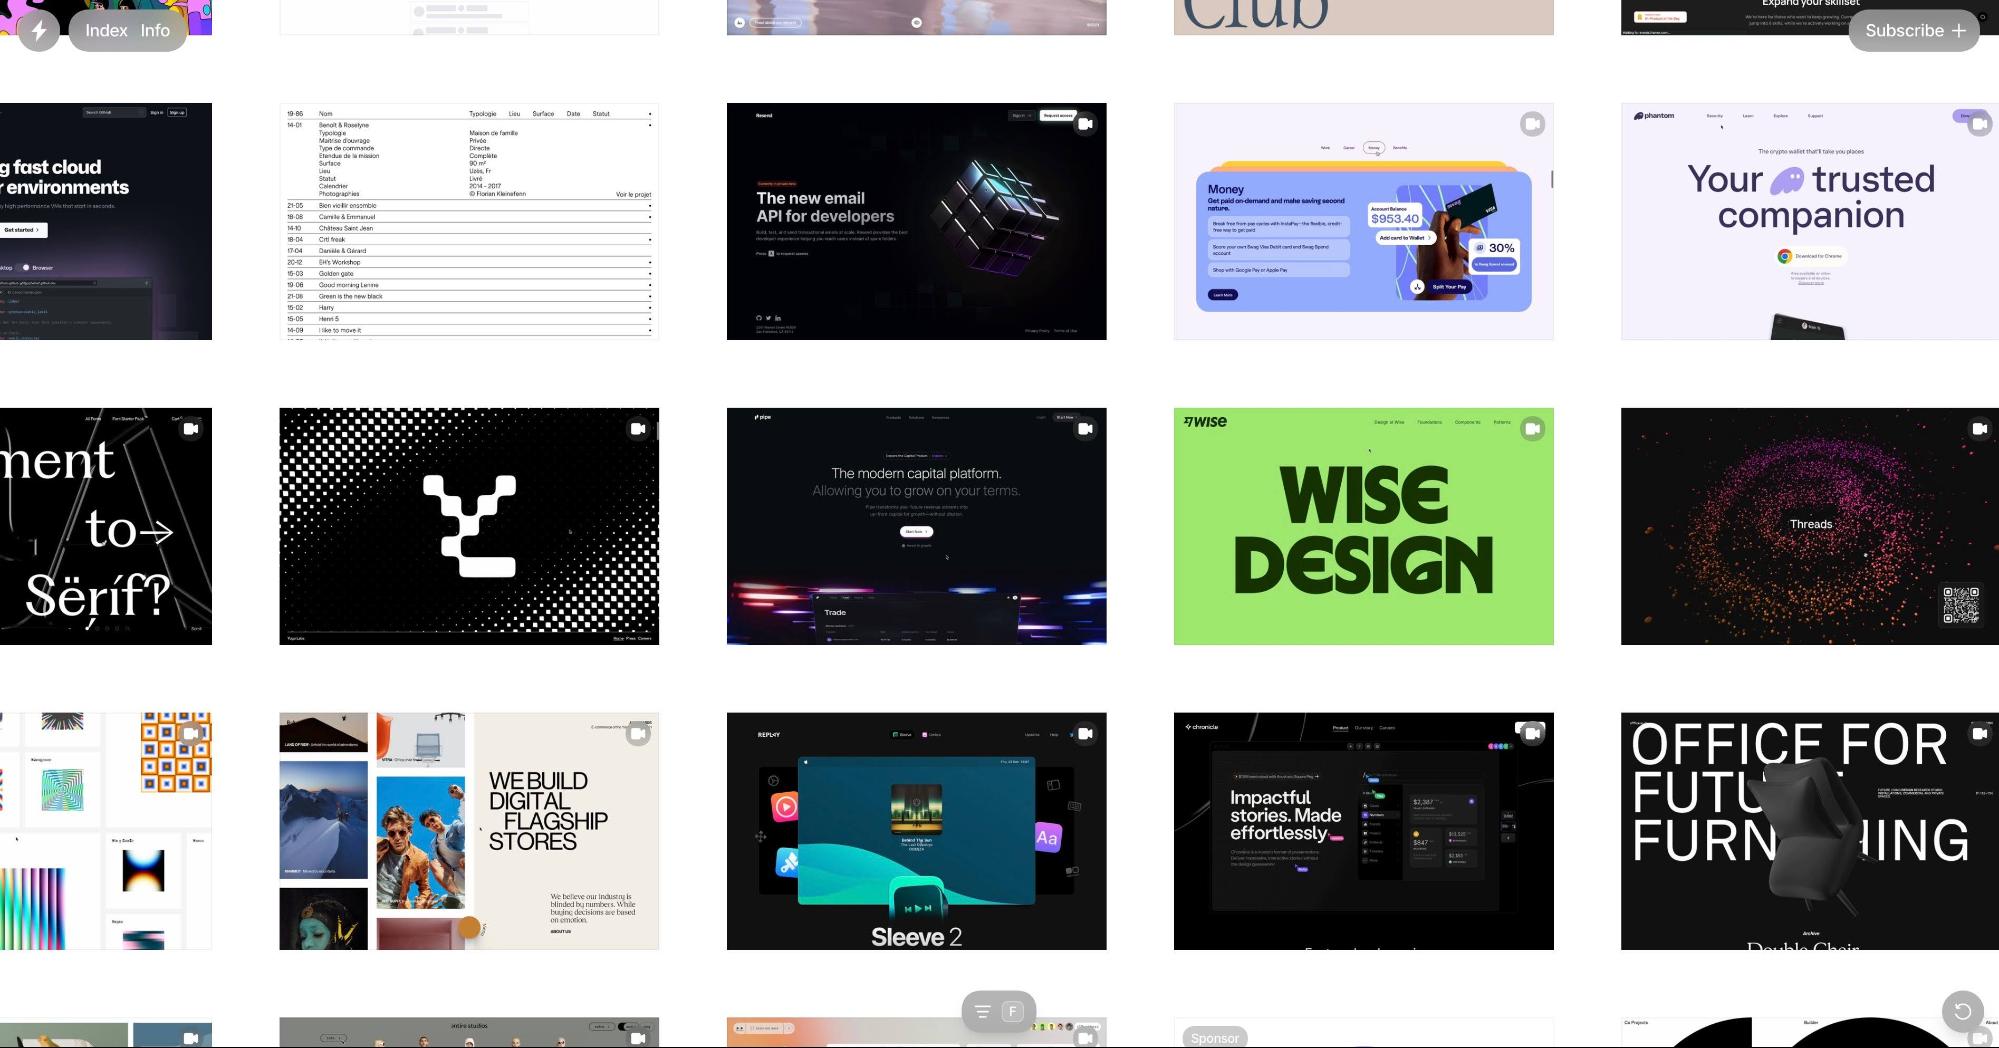Click the lightning bolt icon top left
The width and height of the screenshot is (1999, 1048).
[x=39, y=30]
